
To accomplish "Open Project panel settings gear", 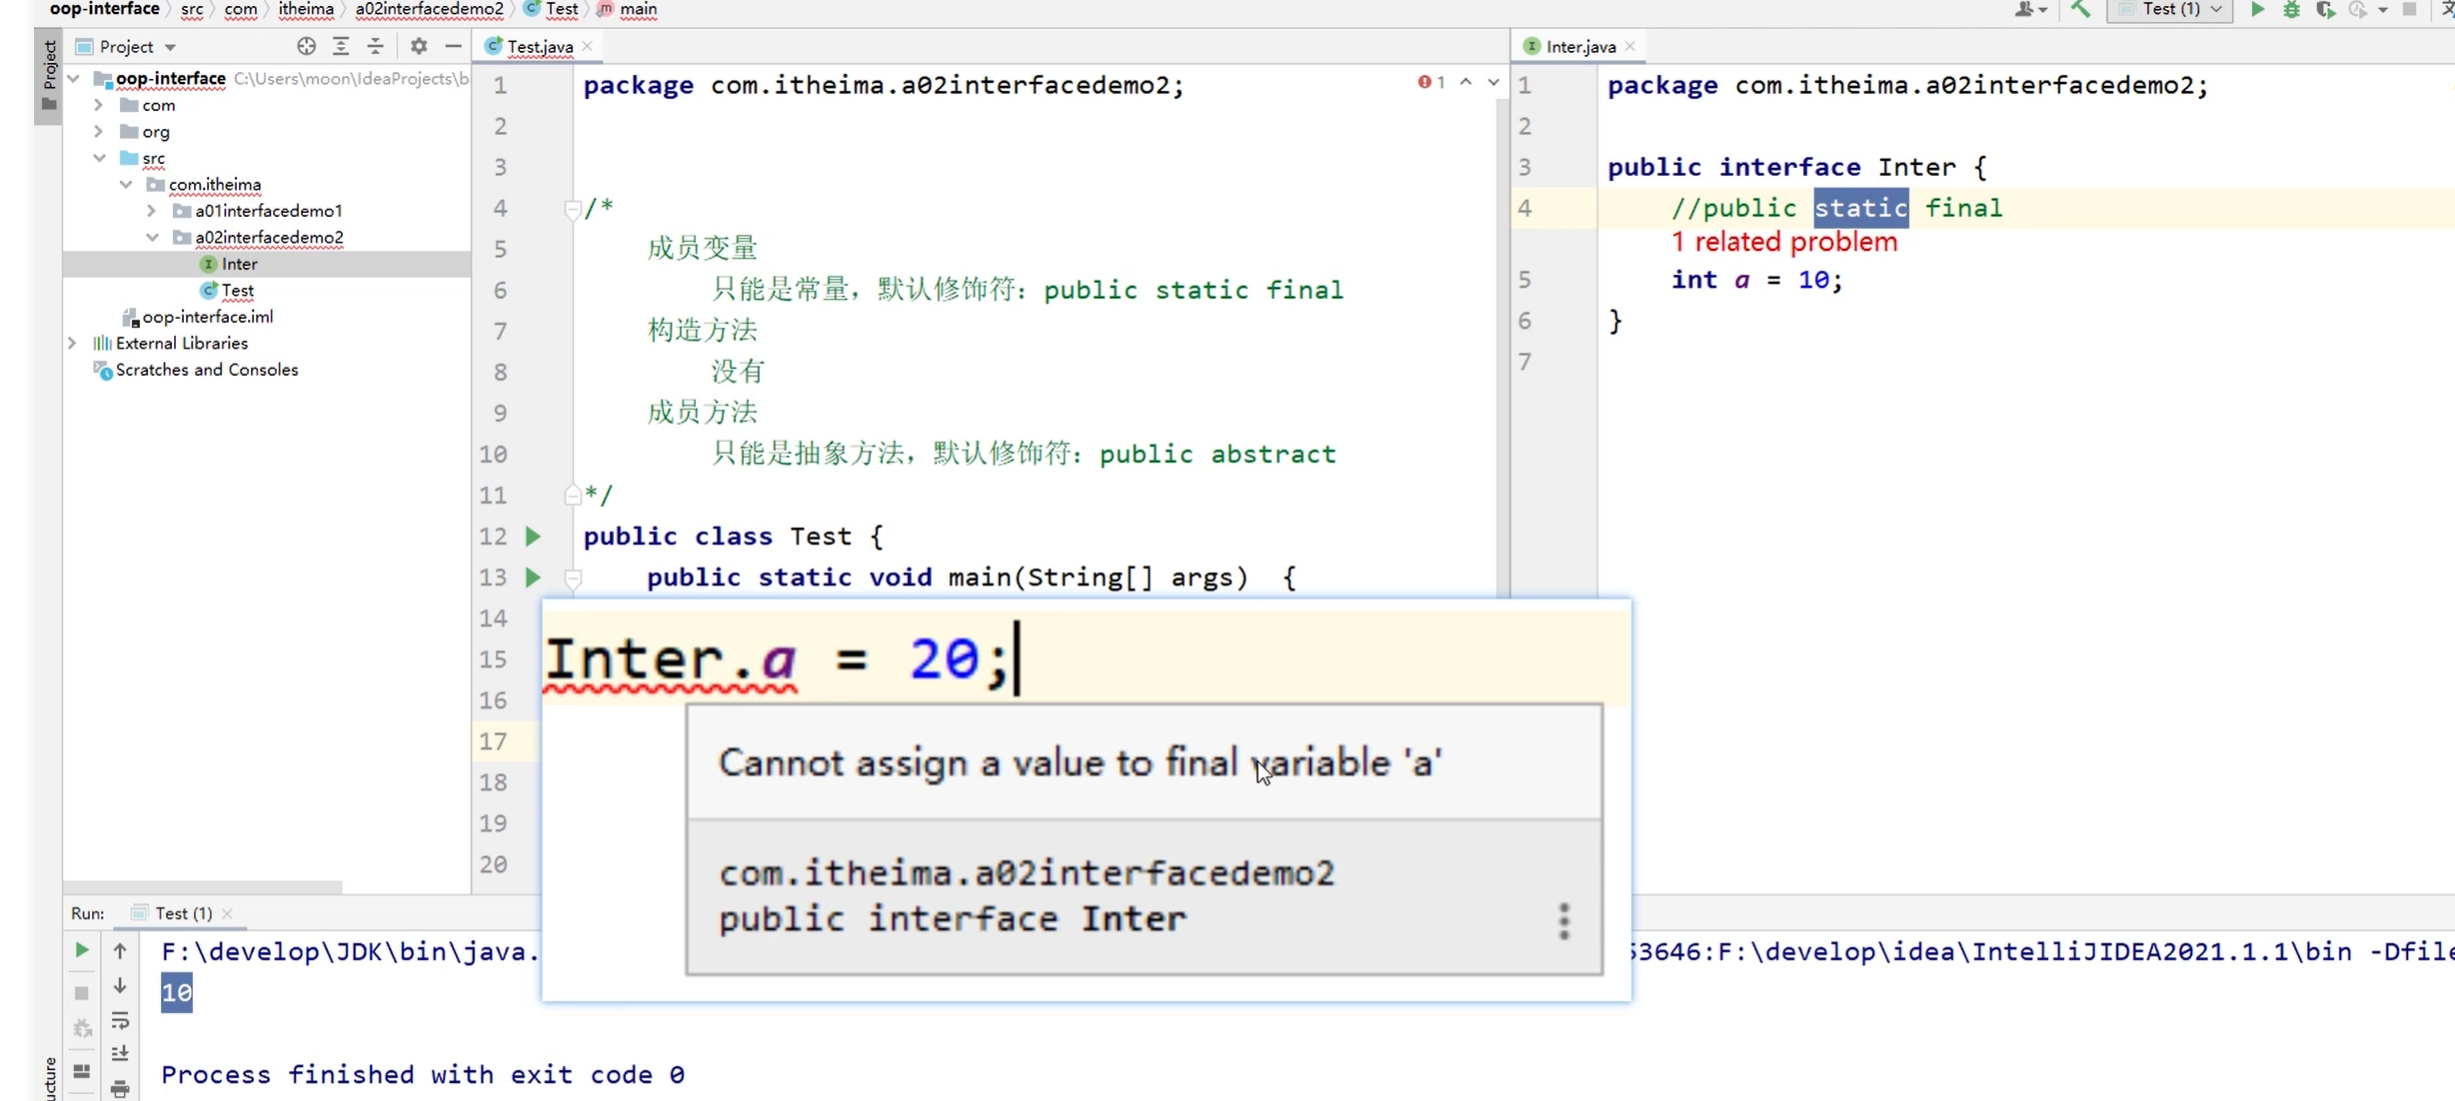I will click(x=419, y=46).
